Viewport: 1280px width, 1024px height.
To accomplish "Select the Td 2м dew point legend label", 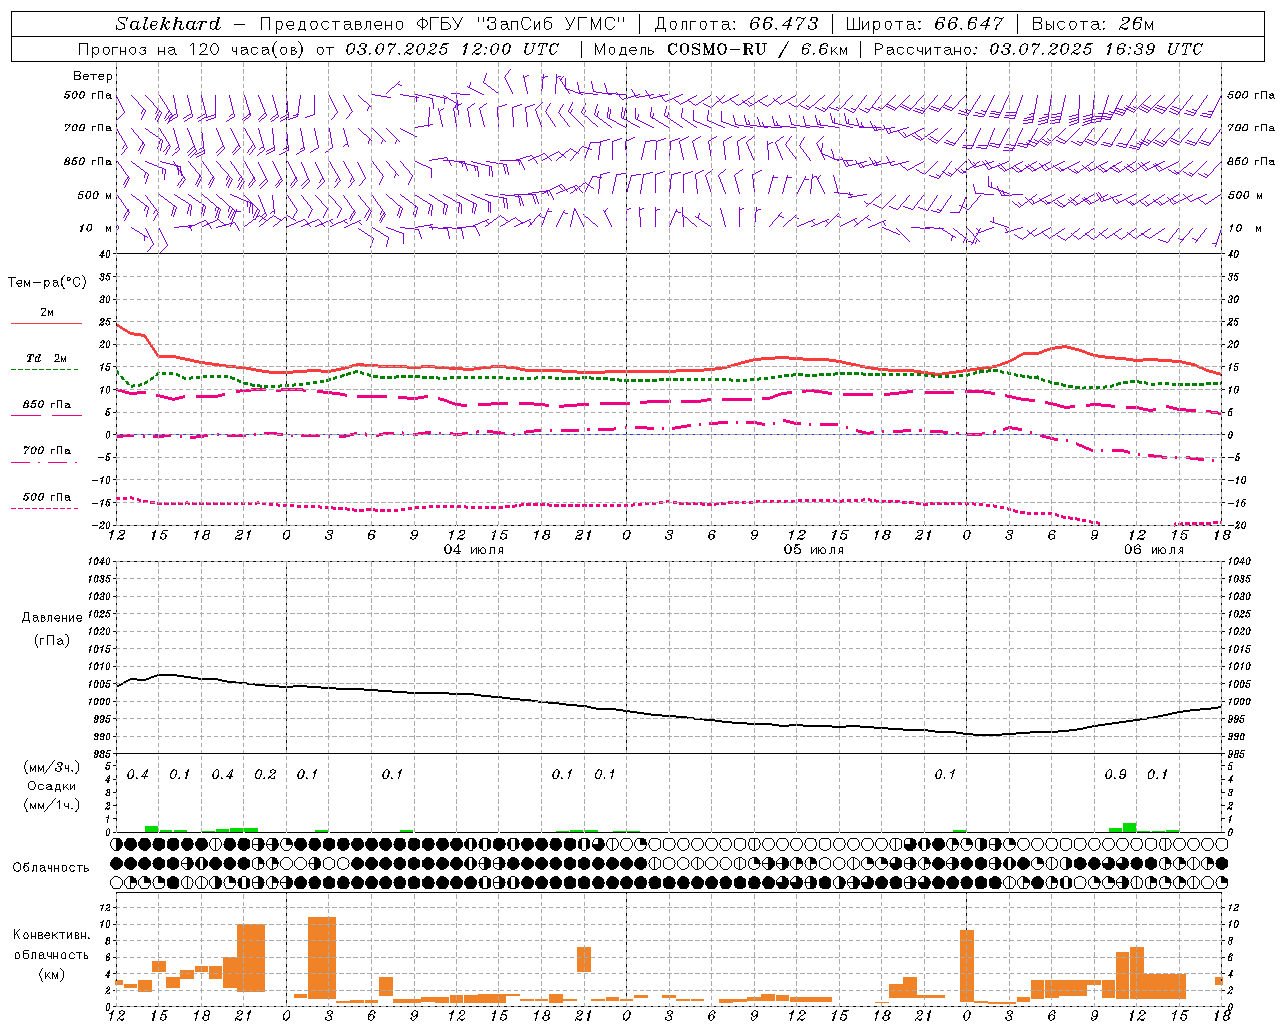I will point(47,358).
